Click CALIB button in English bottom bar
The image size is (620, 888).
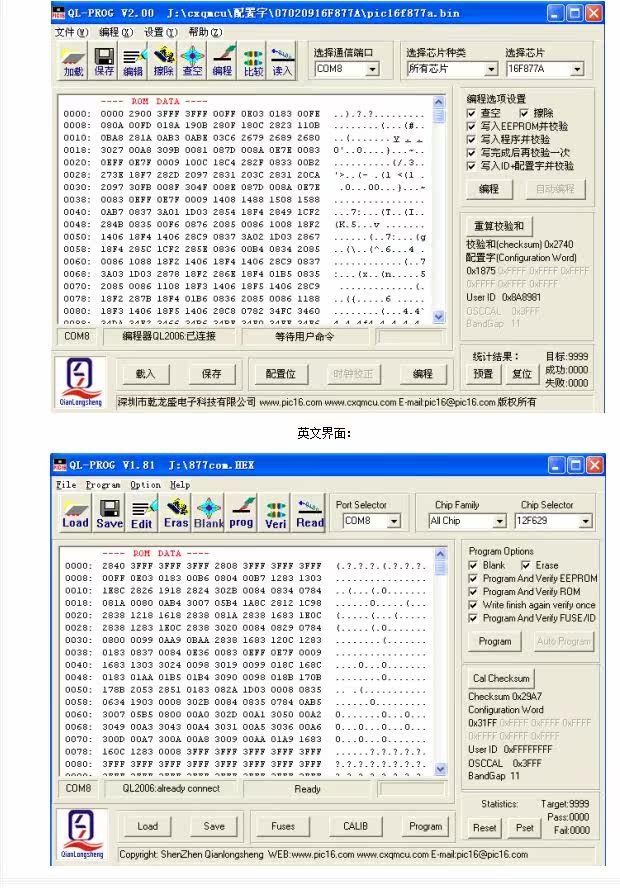point(356,826)
